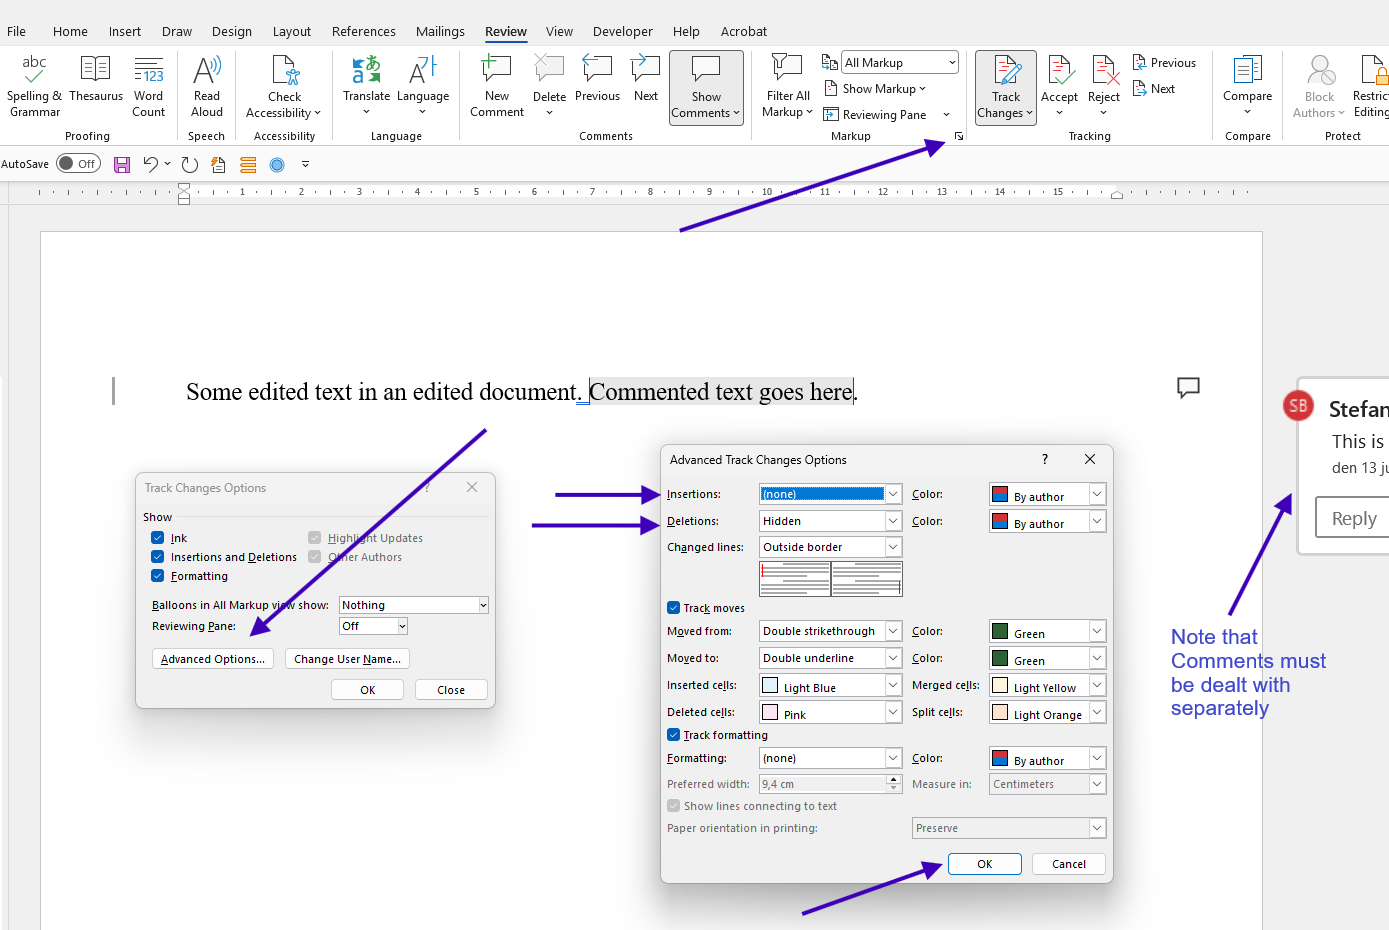
Task: Open the Insertions markup style dropdown
Action: click(x=831, y=494)
